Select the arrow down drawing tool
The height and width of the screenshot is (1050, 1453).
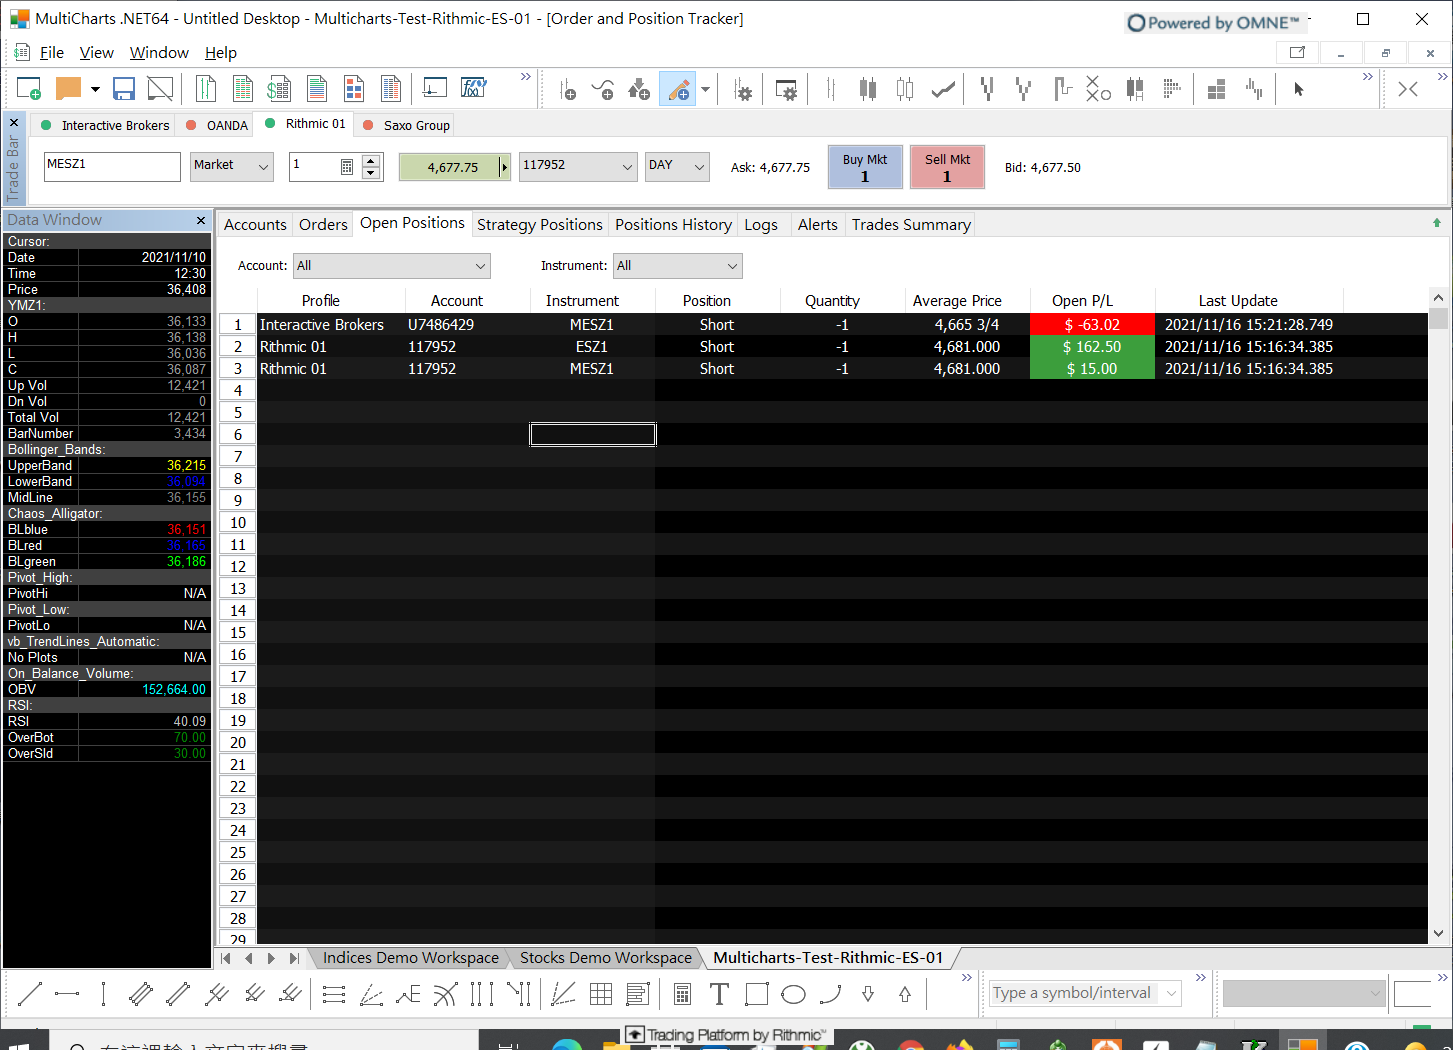click(x=868, y=994)
